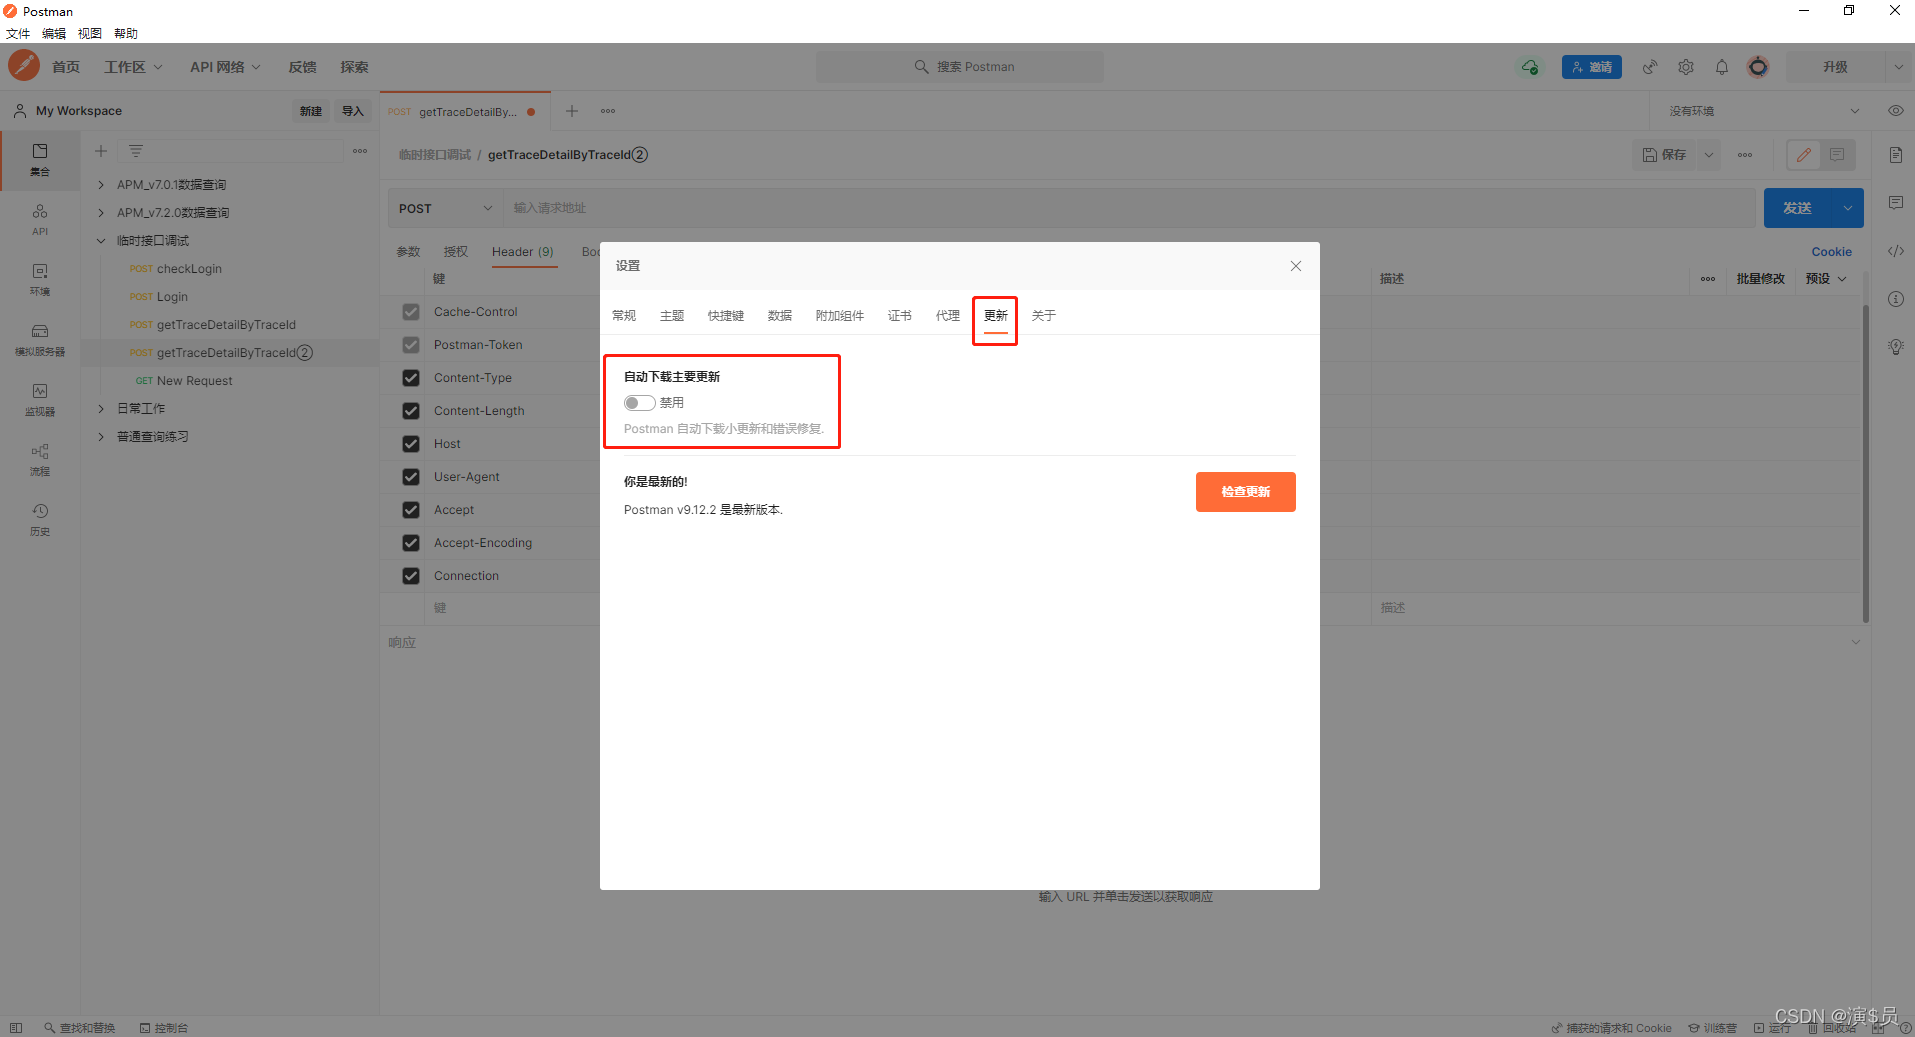
Task: Switch to the 代理 settings tab
Action: [x=948, y=316]
